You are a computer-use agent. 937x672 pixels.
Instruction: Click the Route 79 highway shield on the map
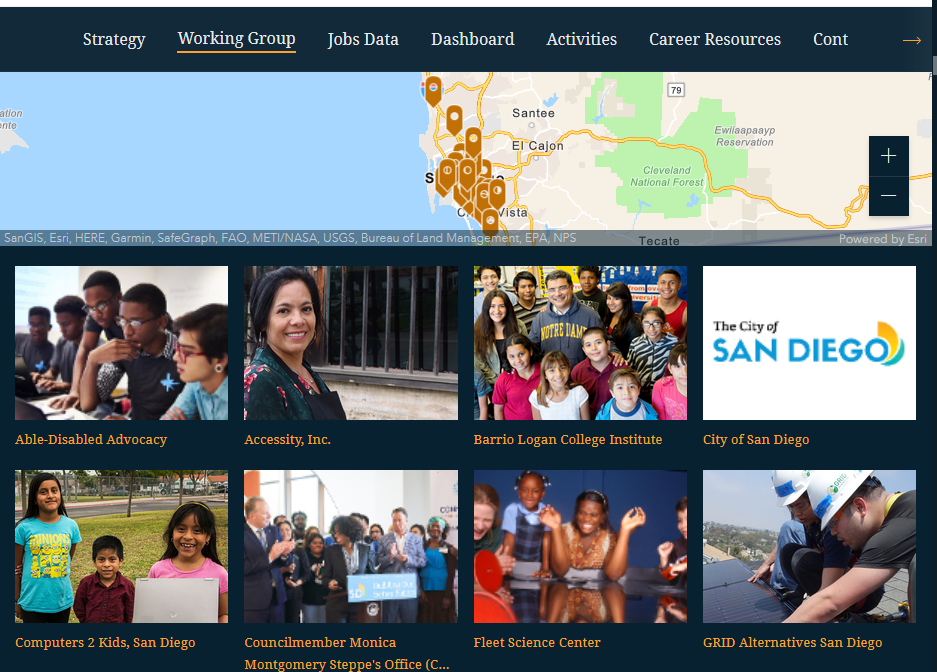676,90
